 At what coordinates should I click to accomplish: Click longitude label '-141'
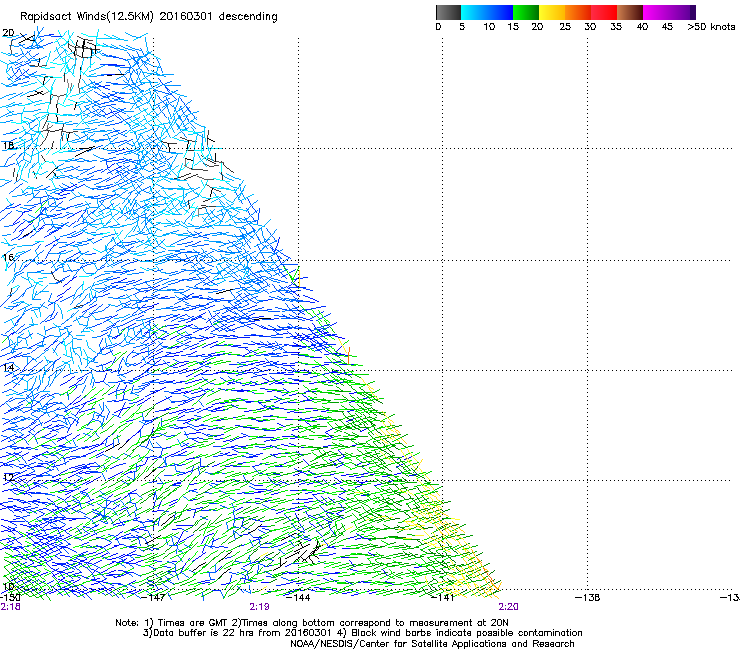443,598
